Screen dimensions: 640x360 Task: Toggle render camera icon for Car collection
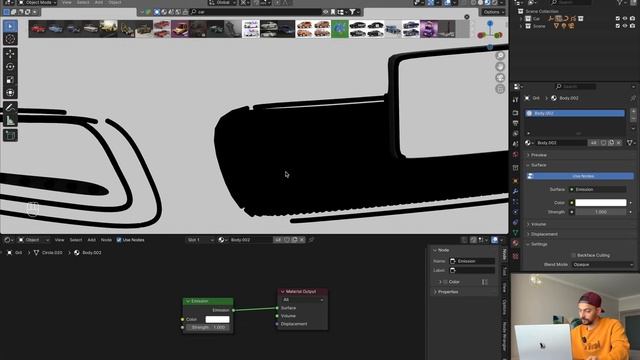click(632, 18)
